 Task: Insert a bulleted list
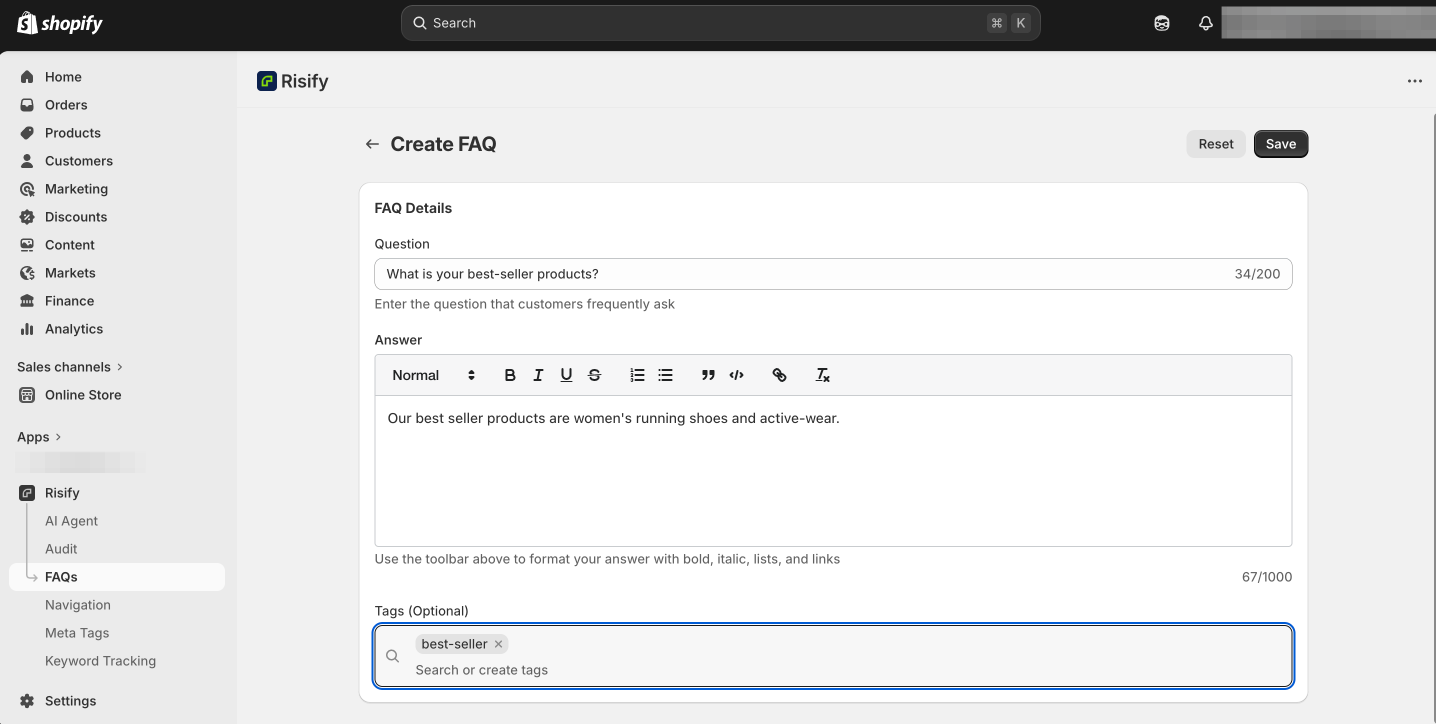point(665,375)
